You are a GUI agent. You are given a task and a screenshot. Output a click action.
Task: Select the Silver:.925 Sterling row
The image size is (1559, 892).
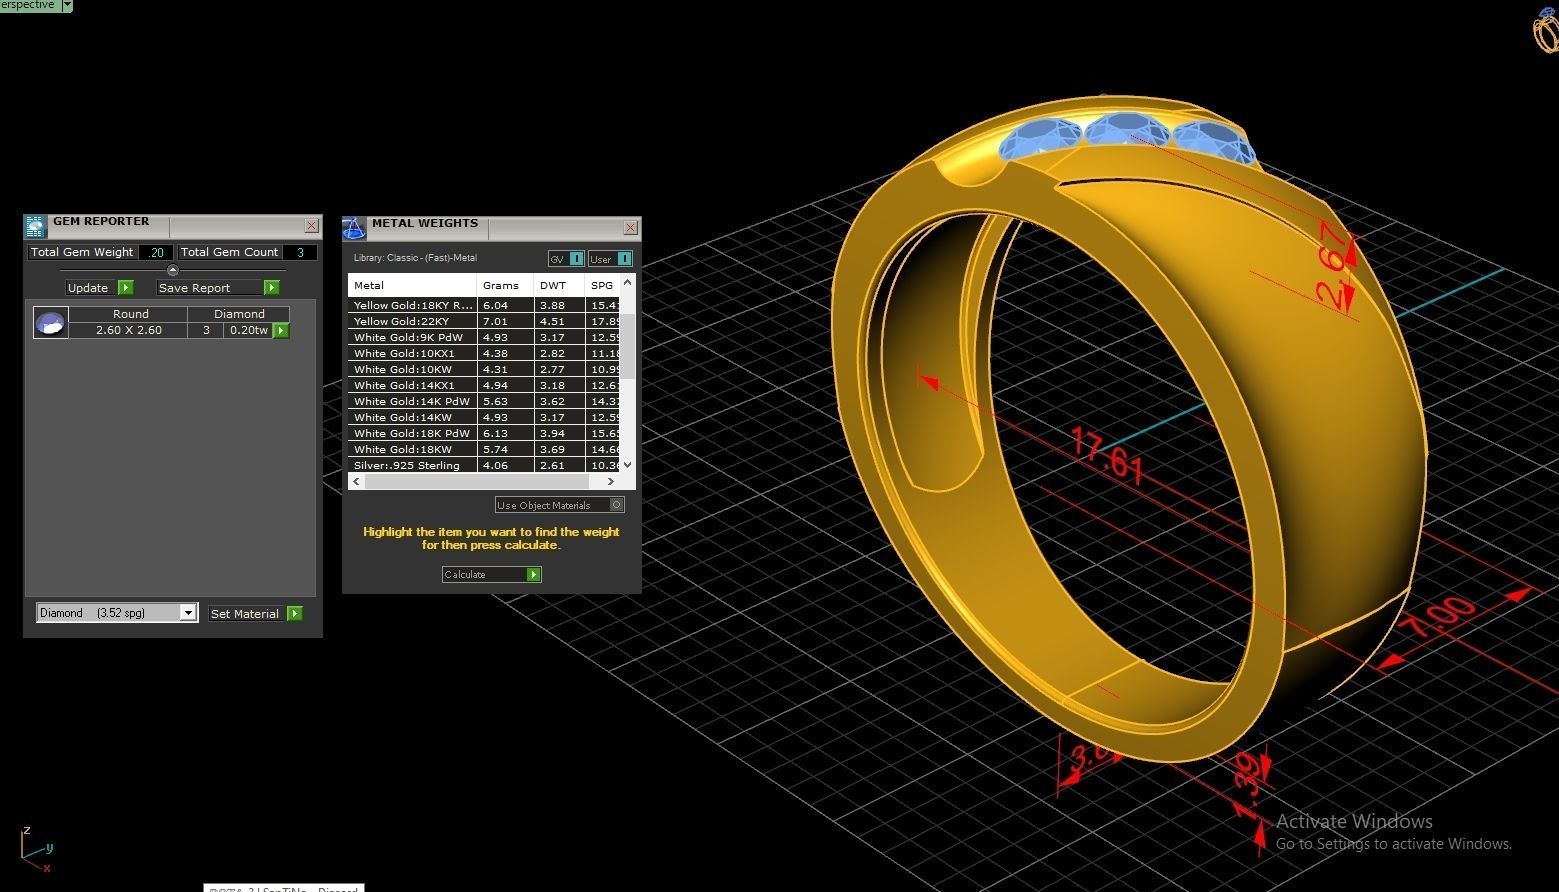click(485, 465)
